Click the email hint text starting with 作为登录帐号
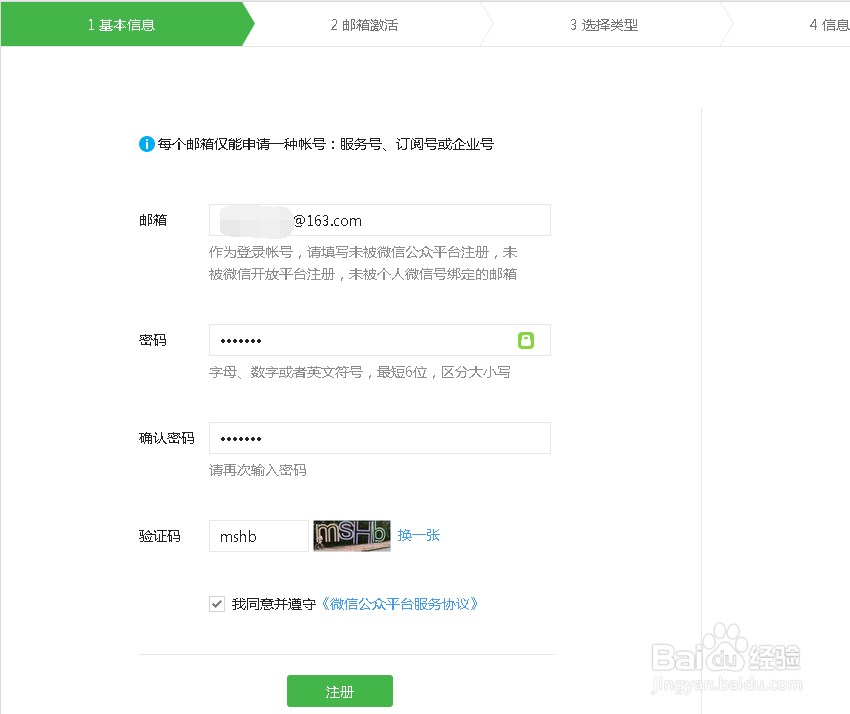This screenshot has width=850, height=714. (363, 263)
